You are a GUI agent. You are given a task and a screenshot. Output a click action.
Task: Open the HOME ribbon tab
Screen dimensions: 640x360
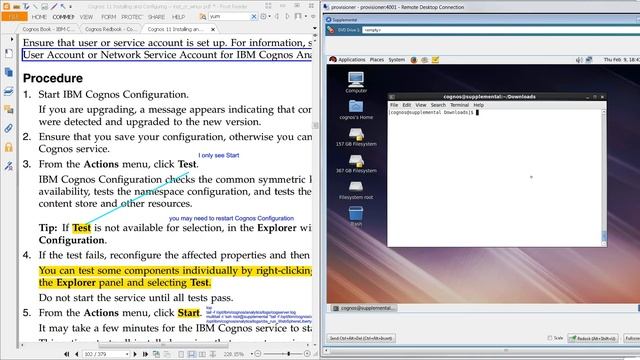pos(39,17)
